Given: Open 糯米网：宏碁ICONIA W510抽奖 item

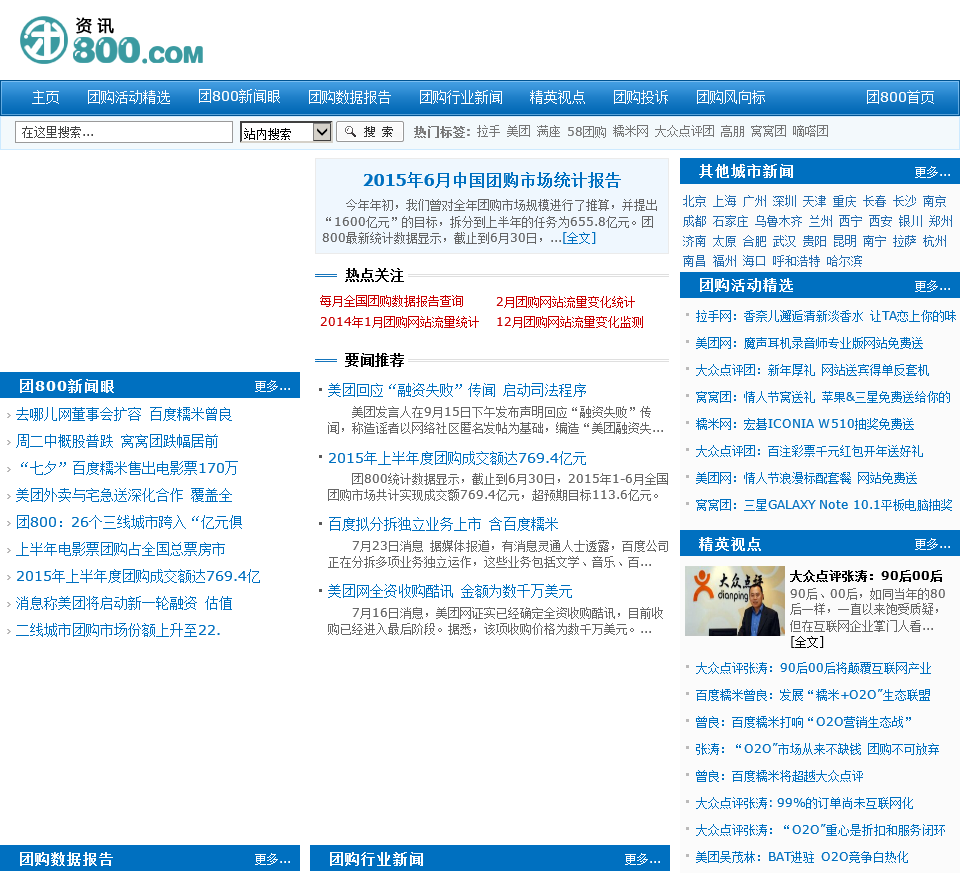Looking at the screenshot, I should click(x=804, y=424).
